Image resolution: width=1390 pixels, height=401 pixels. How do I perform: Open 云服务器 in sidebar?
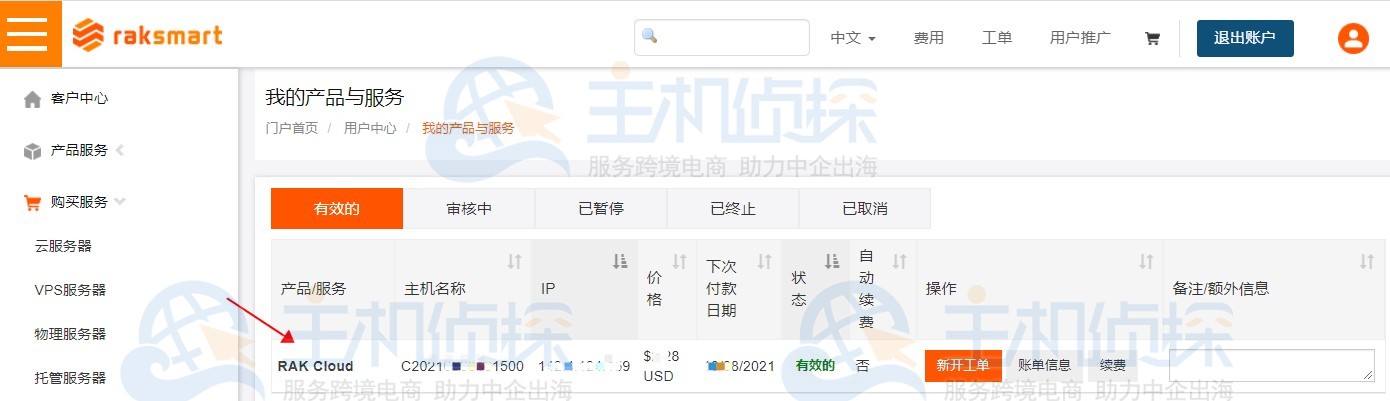click(63, 246)
